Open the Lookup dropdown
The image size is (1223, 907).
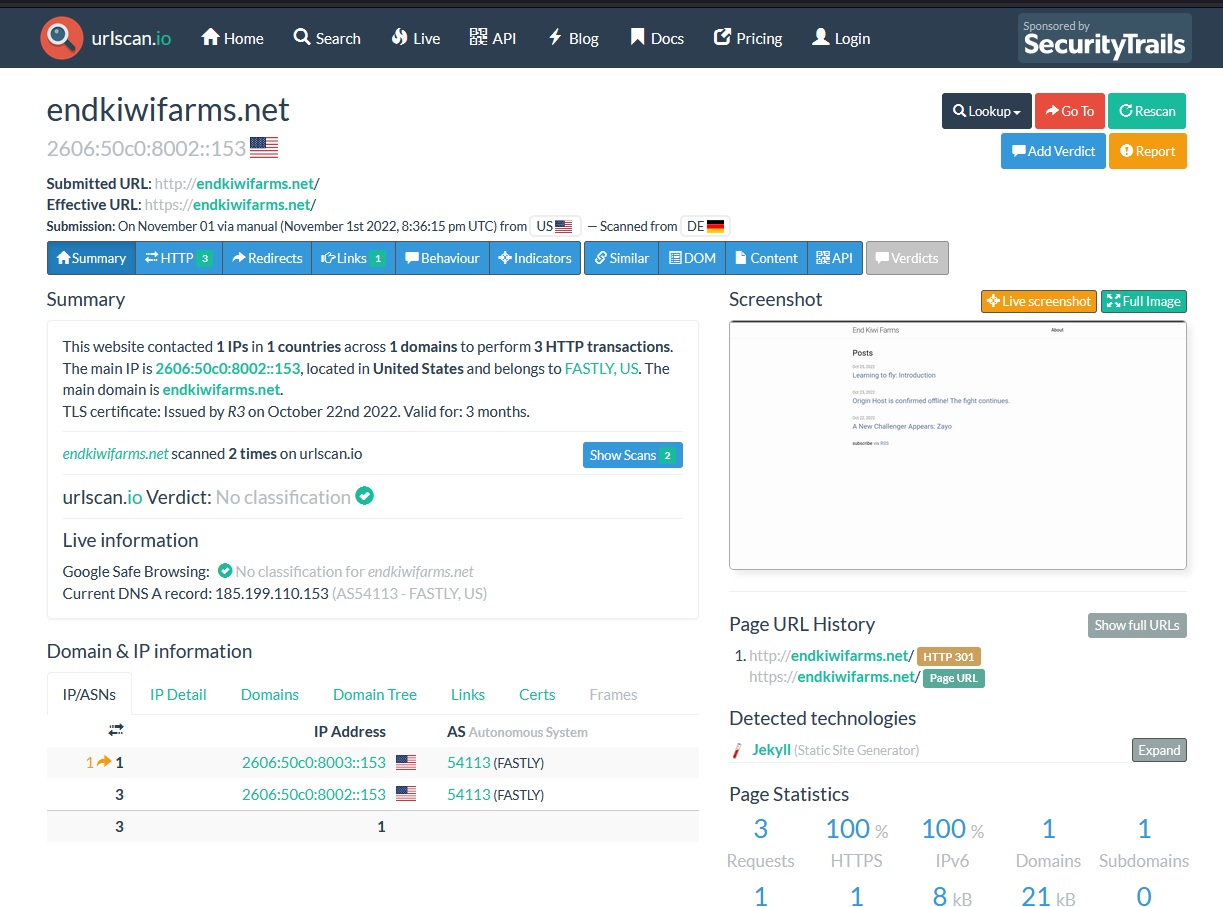(986, 111)
